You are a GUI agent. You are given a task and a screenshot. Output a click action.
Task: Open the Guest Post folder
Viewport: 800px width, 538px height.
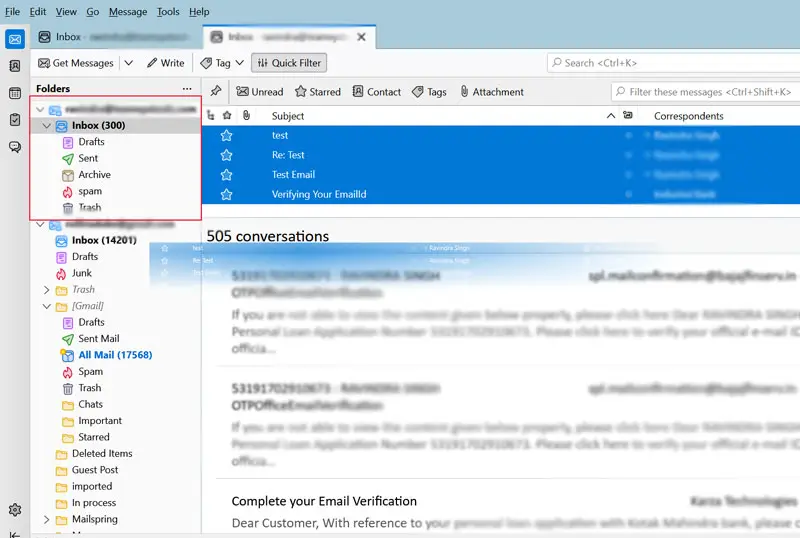[95, 470]
